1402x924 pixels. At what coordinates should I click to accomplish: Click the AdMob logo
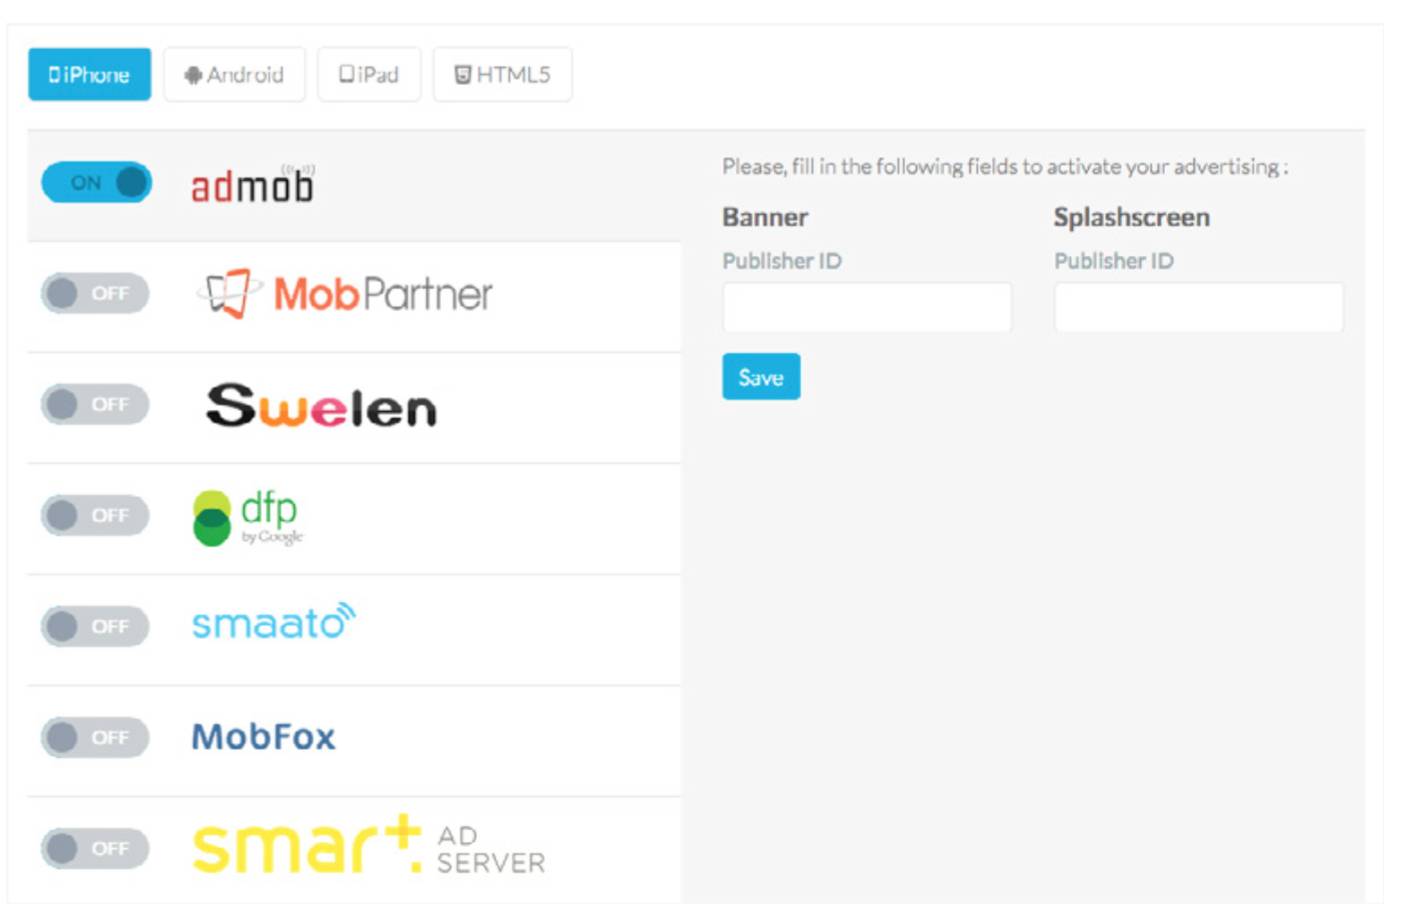[252, 184]
